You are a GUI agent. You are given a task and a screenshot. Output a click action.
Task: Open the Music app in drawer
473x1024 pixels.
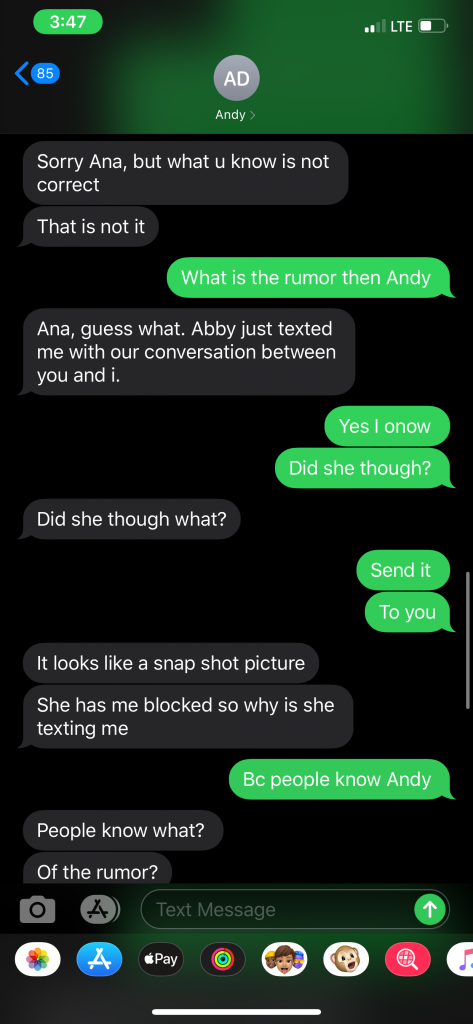[x=461, y=959]
